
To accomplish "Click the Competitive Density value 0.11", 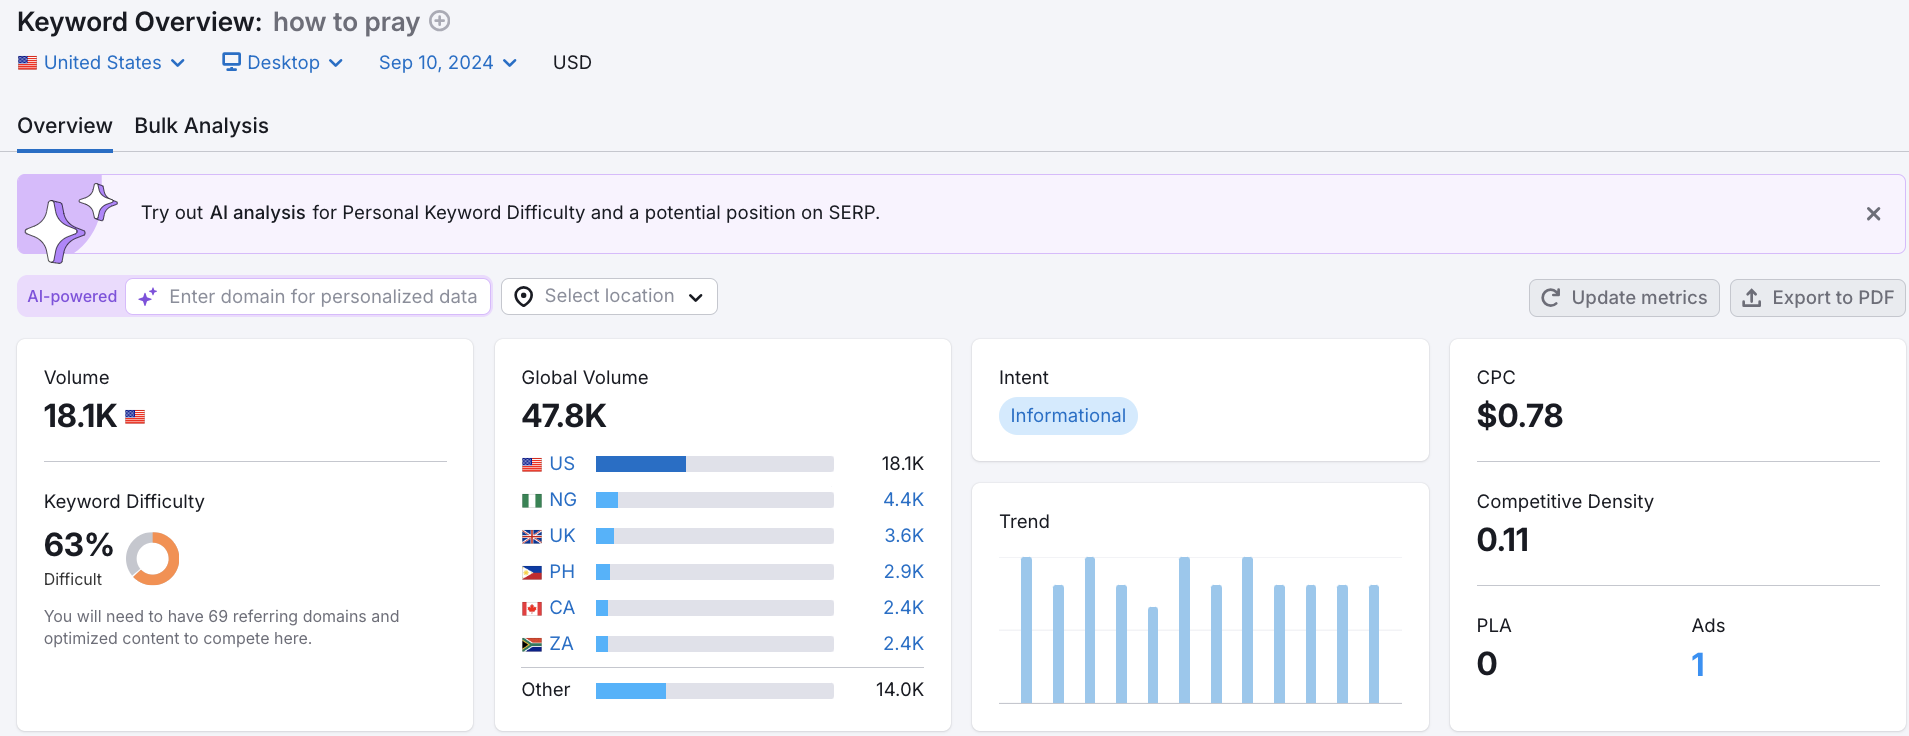I will pyautogui.click(x=1503, y=540).
